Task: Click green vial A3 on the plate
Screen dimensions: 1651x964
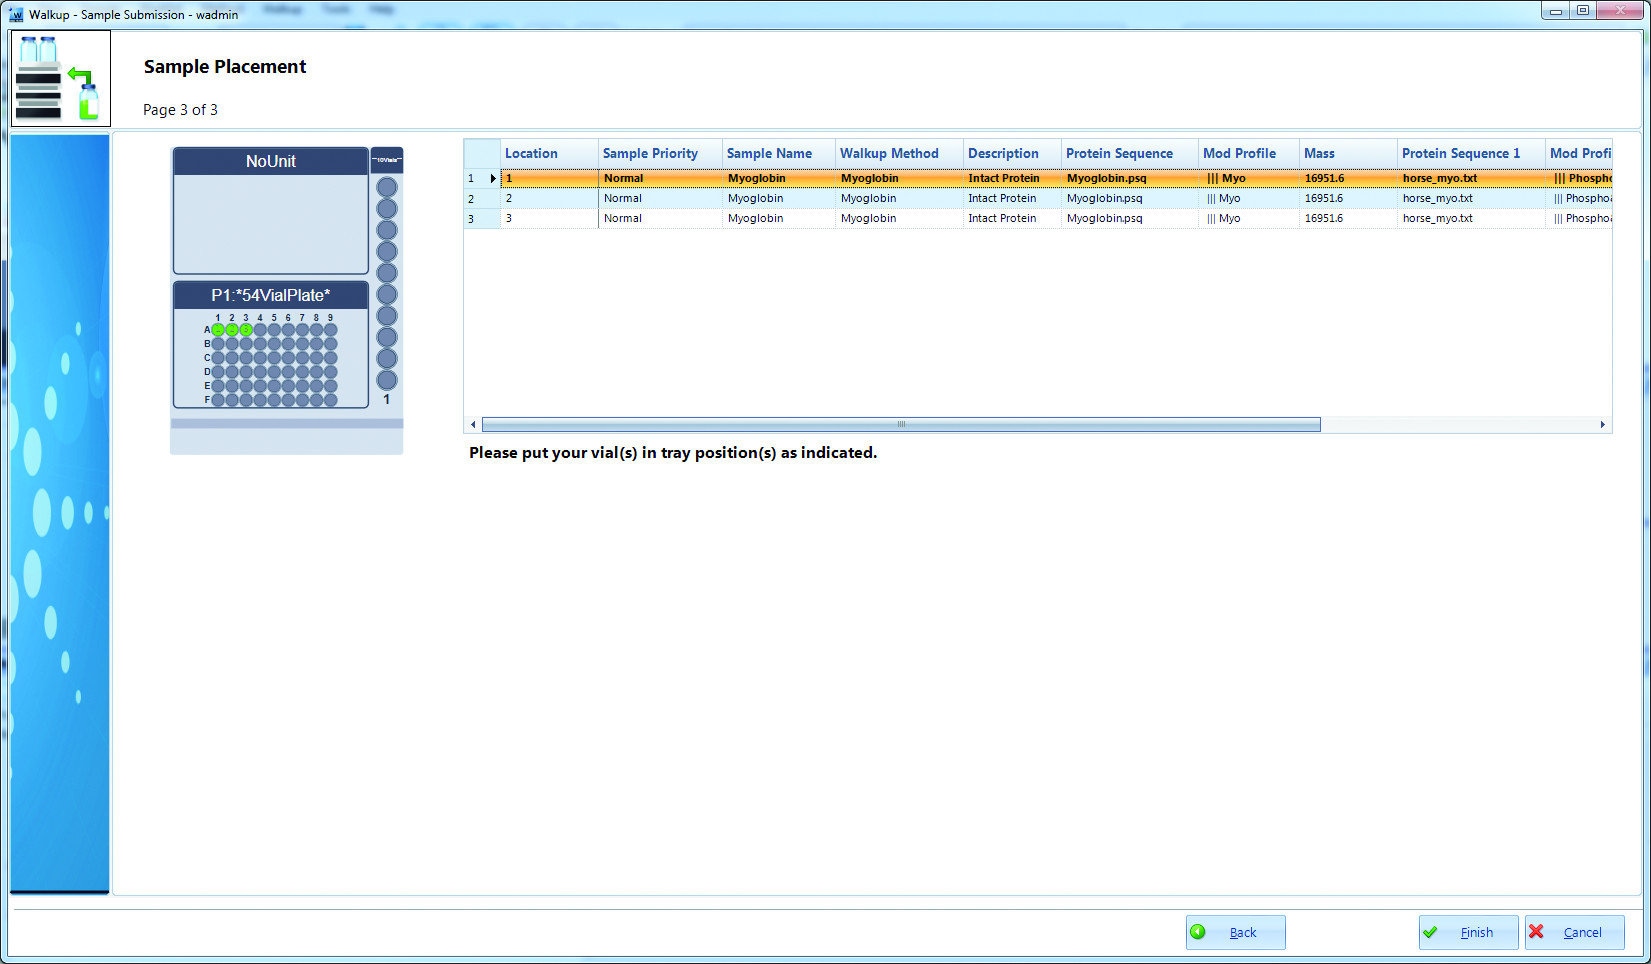Action: (x=246, y=330)
